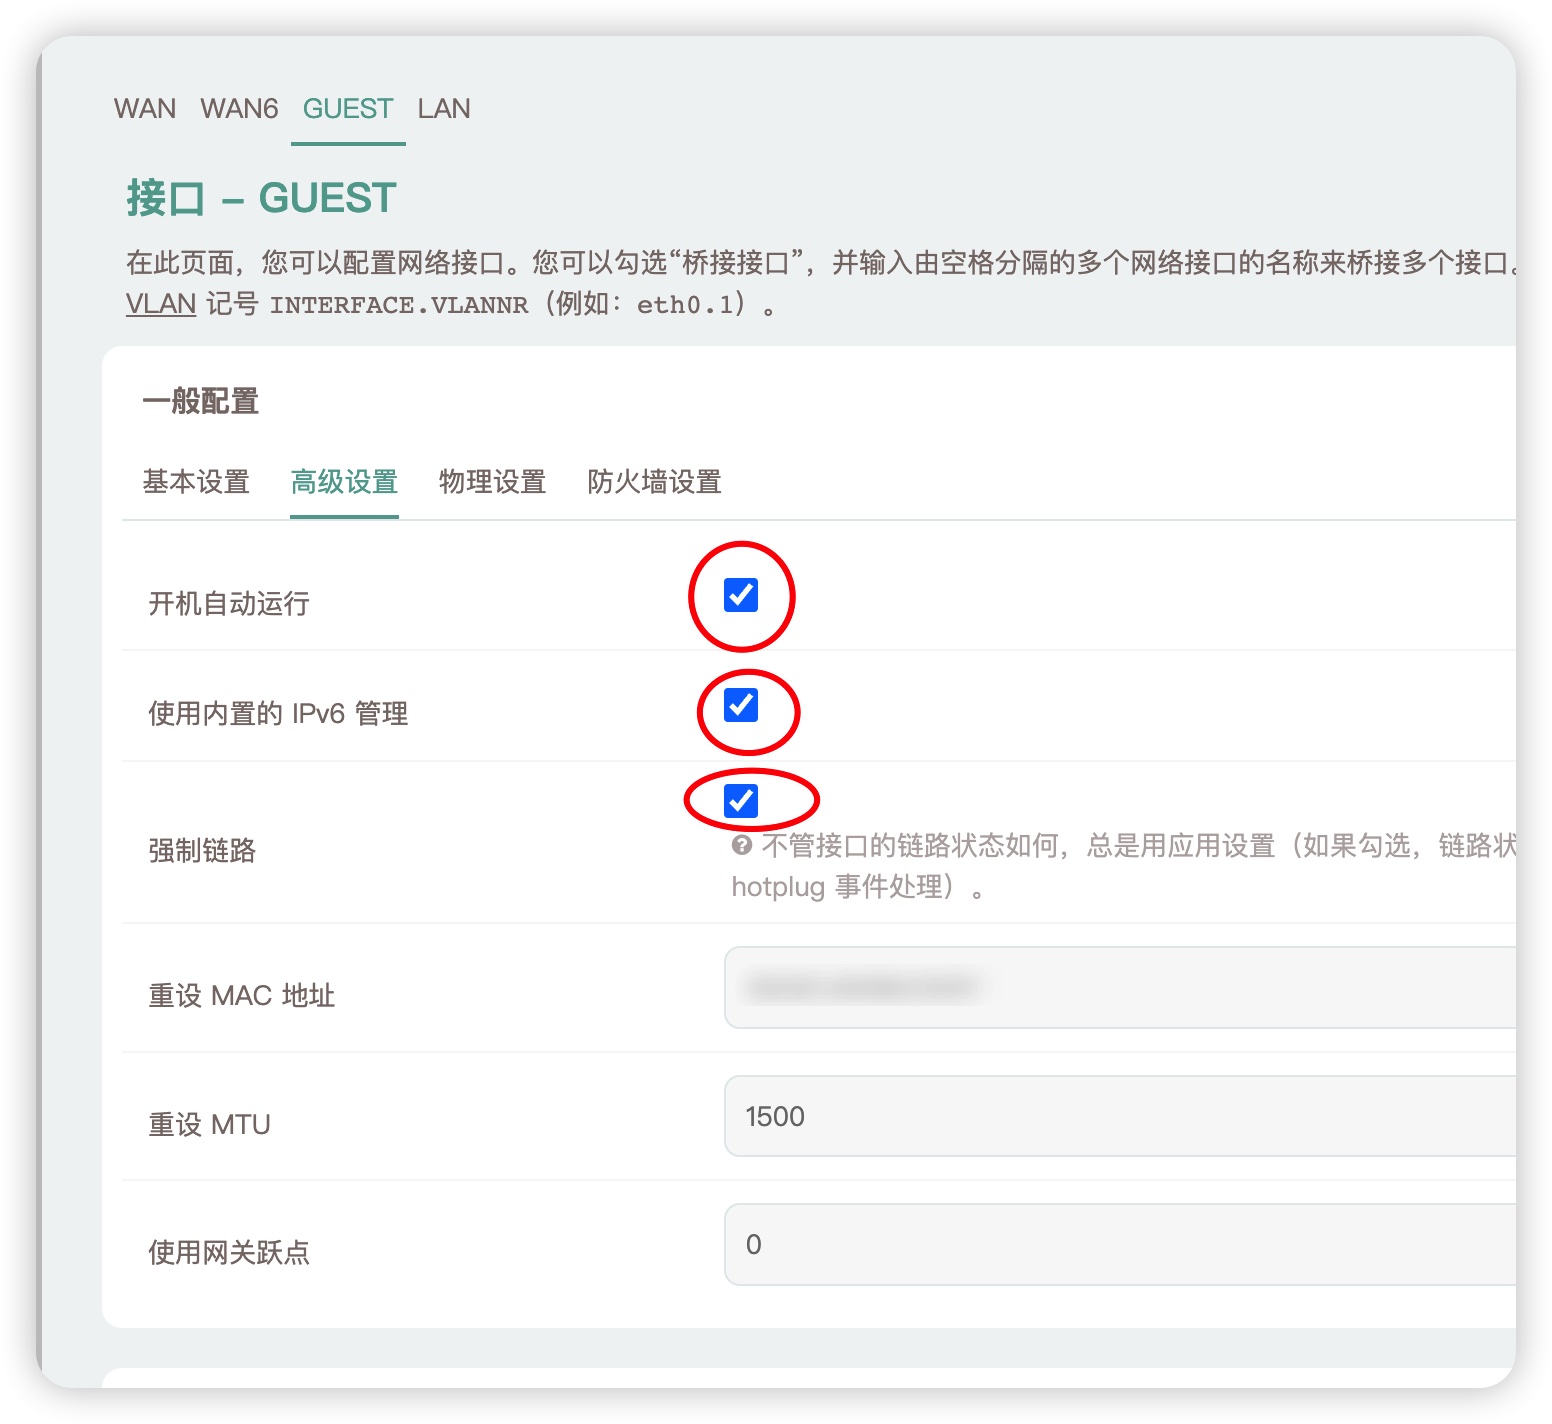
Task: Open the WAN6 interface tab
Action: coord(239,109)
